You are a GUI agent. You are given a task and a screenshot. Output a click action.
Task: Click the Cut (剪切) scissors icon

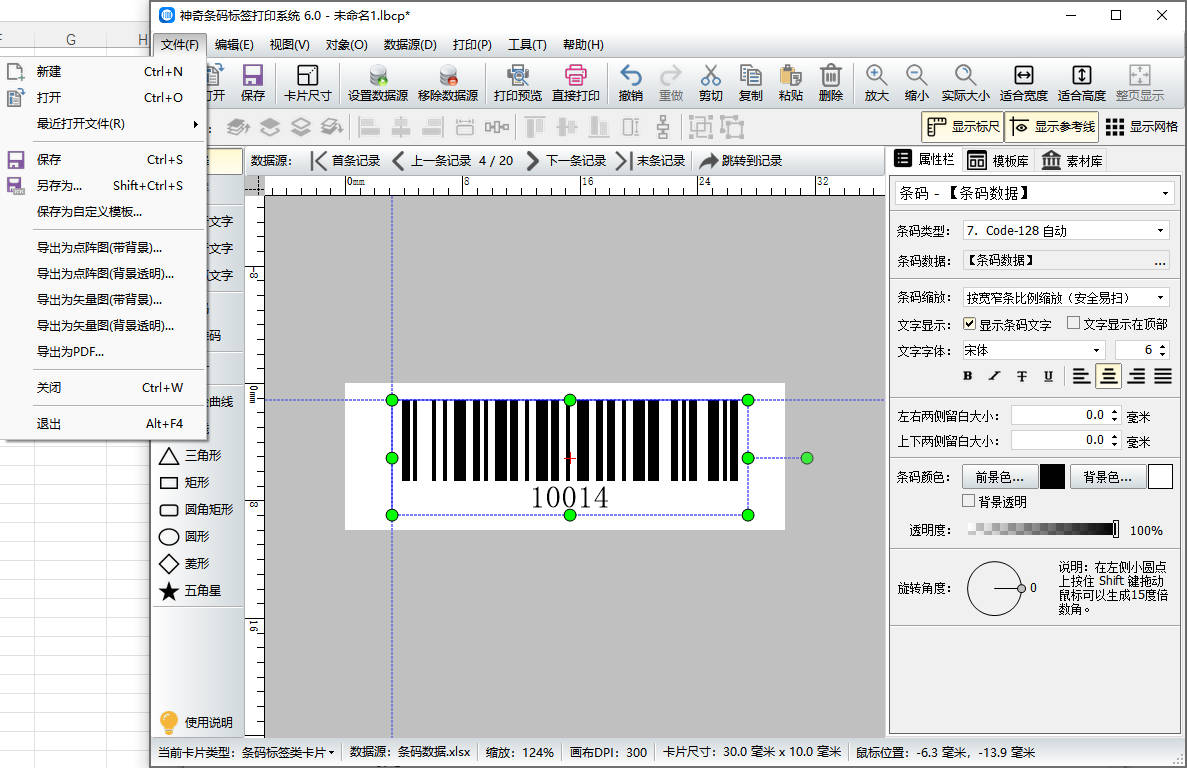[x=710, y=82]
